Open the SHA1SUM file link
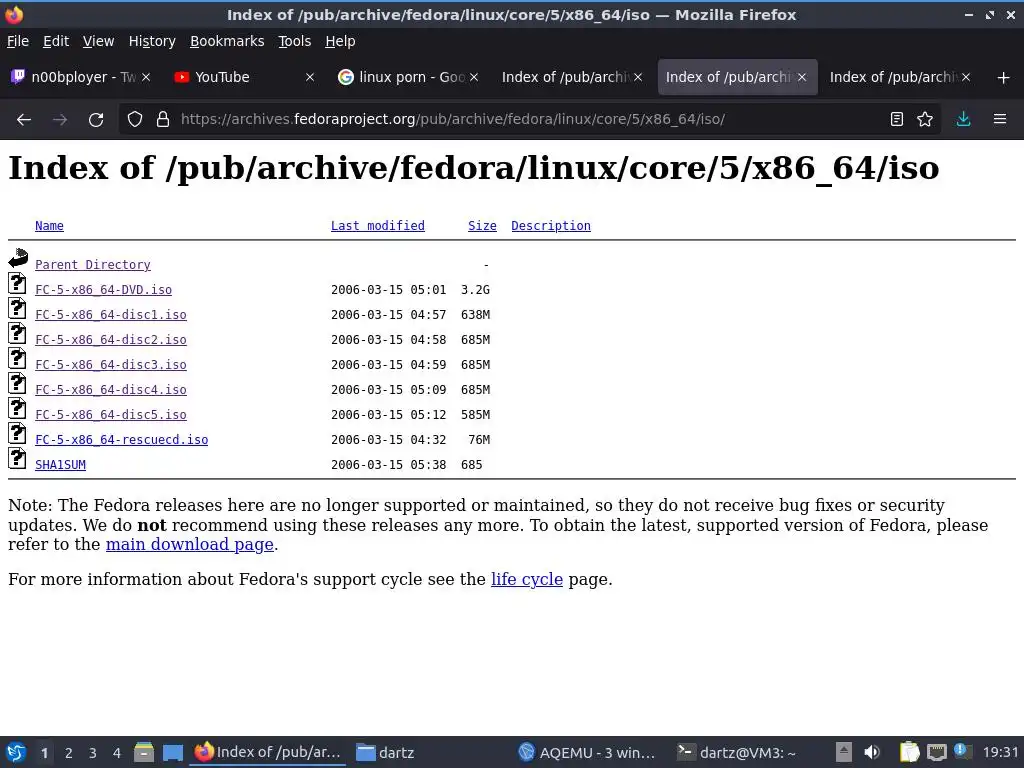Image resolution: width=1024 pixels, height=768 pixels. [x=60, y=465]
